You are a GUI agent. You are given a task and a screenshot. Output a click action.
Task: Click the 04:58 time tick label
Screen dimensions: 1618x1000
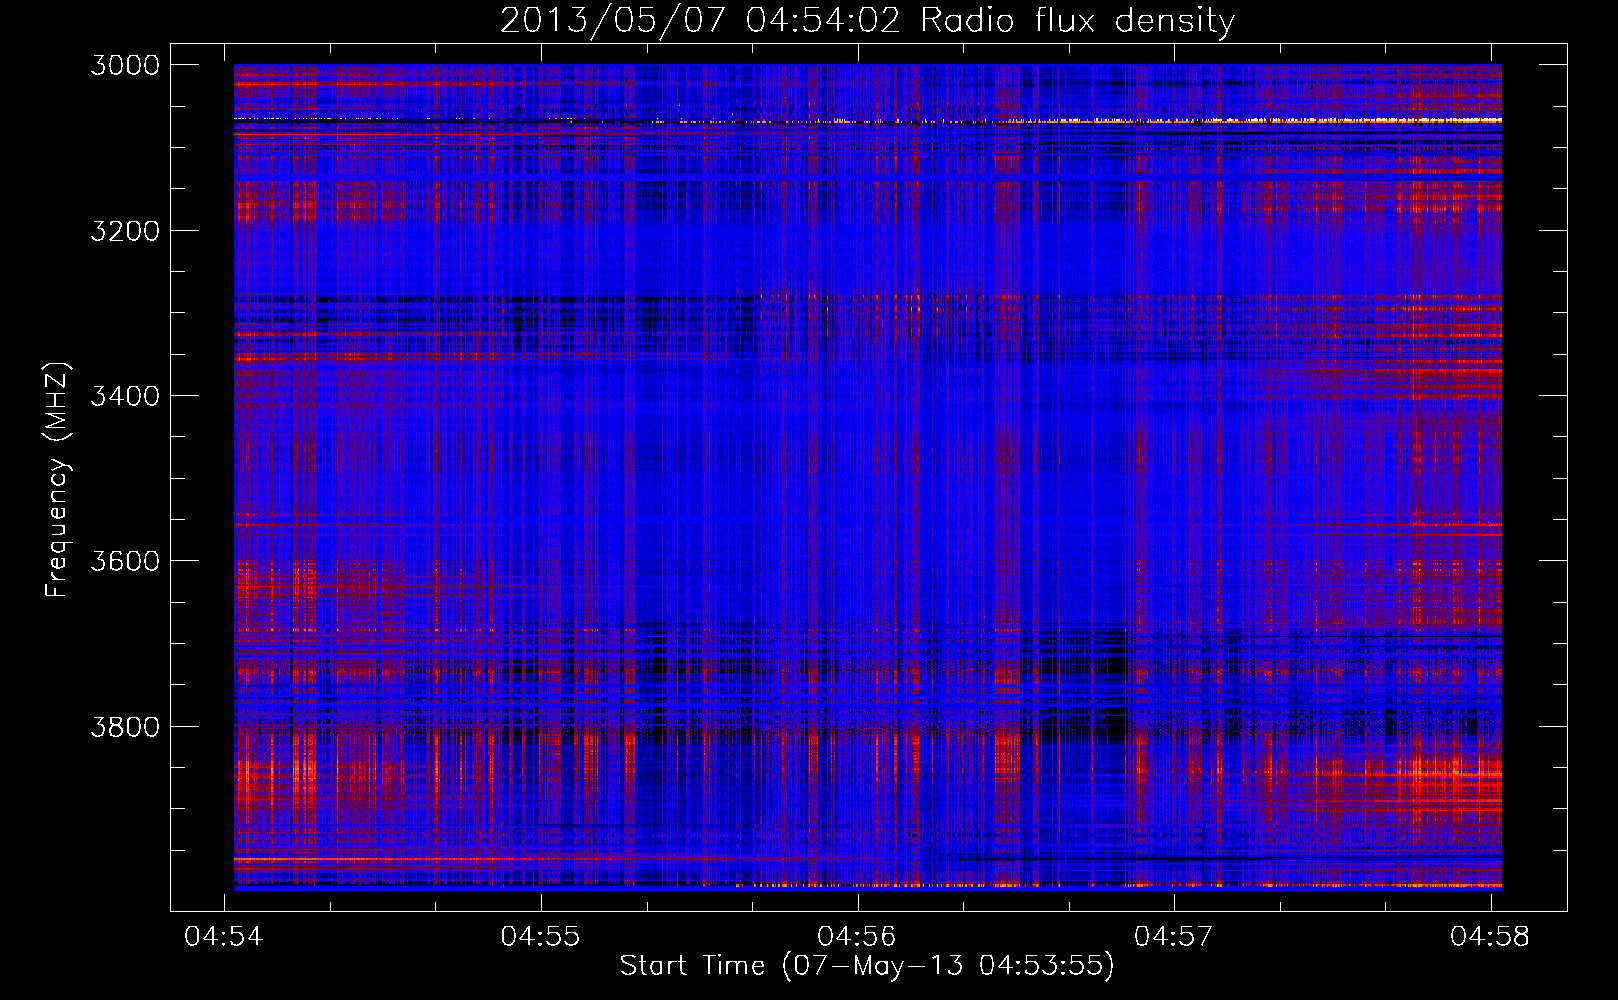click(1490, 936)
